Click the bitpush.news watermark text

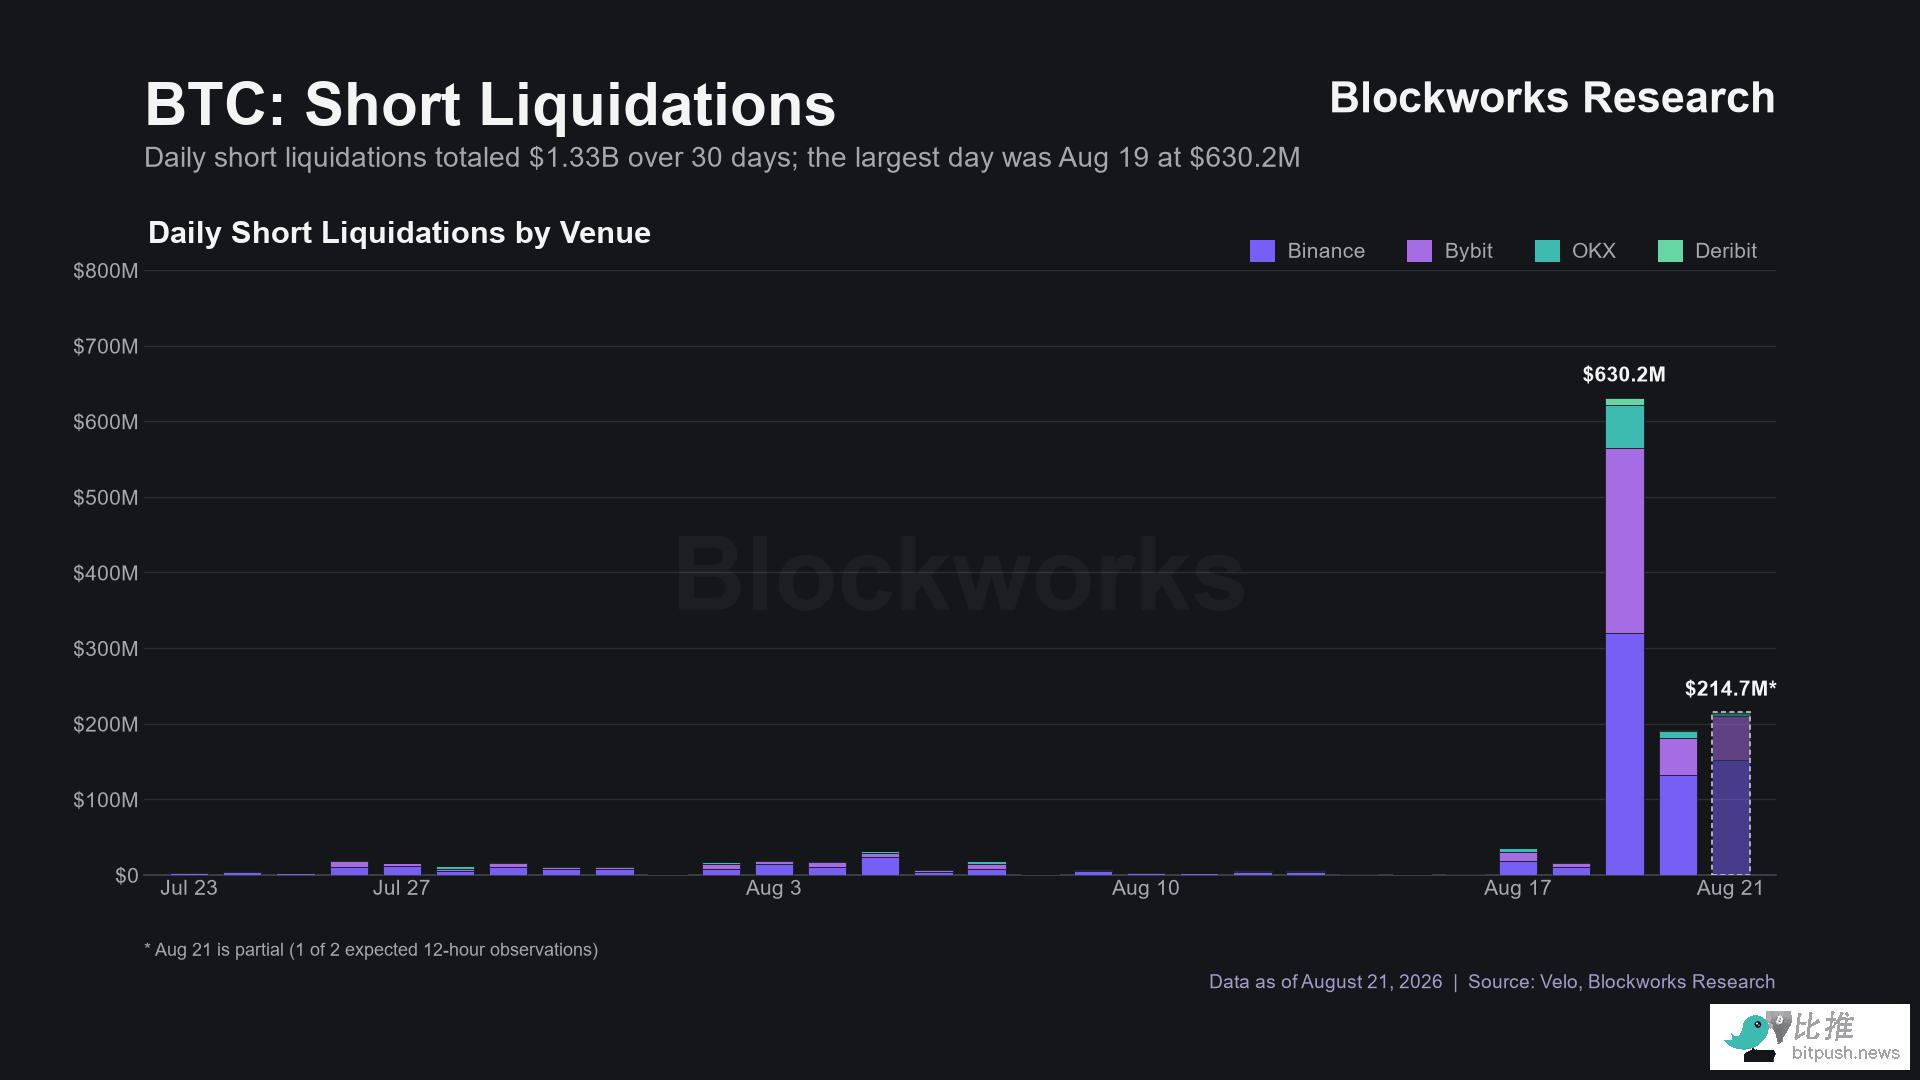coord(1845,1053)
